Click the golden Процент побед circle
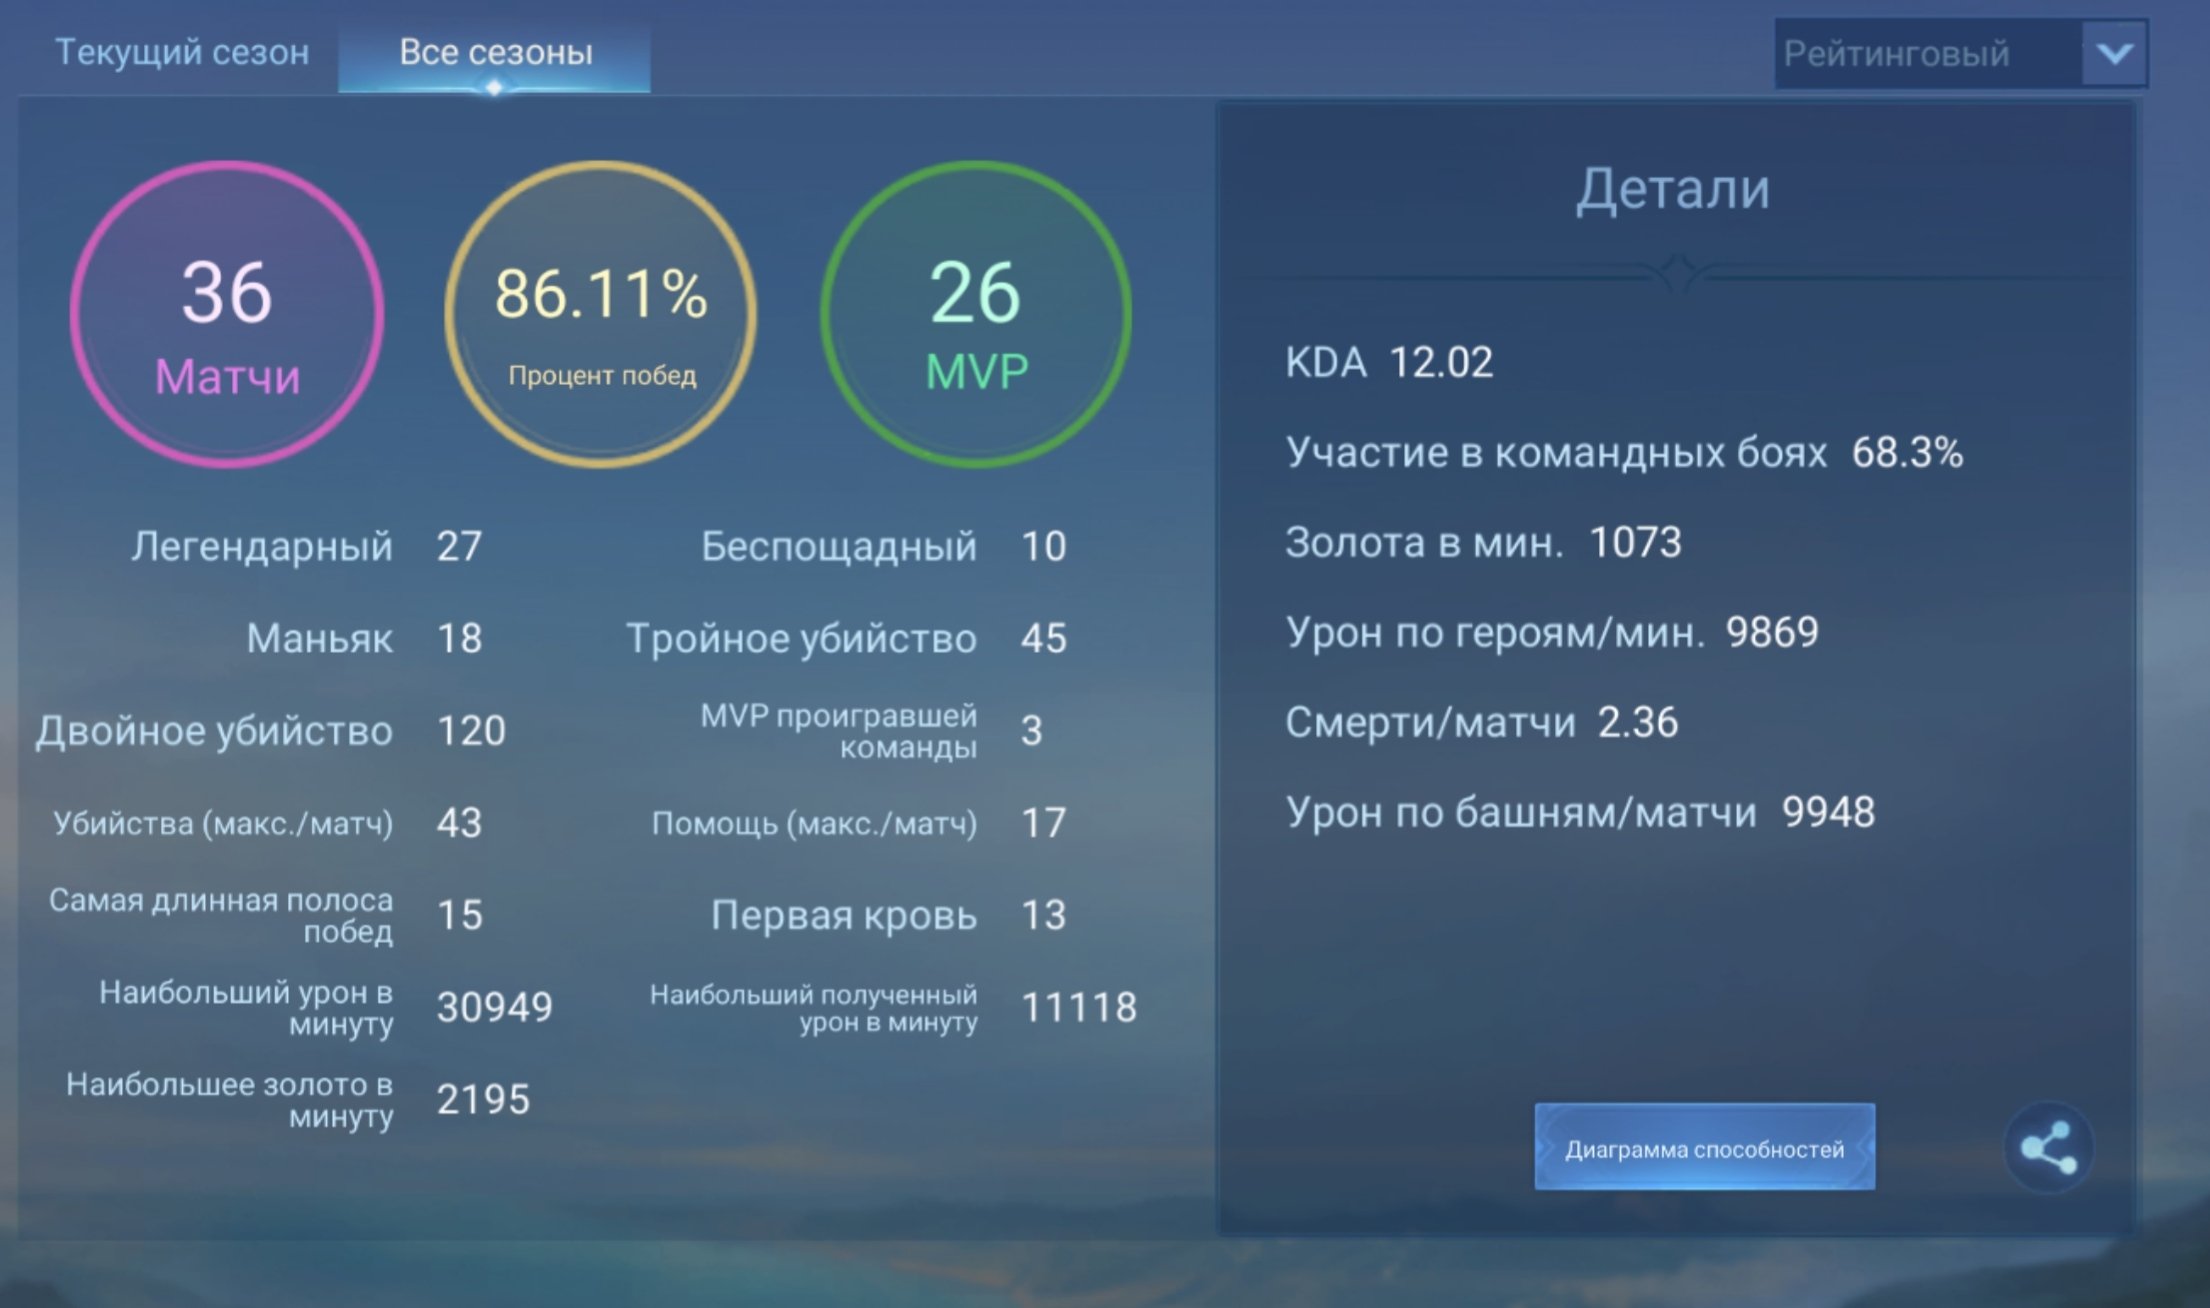The image size is (2210, 1308). click(601, 314)
